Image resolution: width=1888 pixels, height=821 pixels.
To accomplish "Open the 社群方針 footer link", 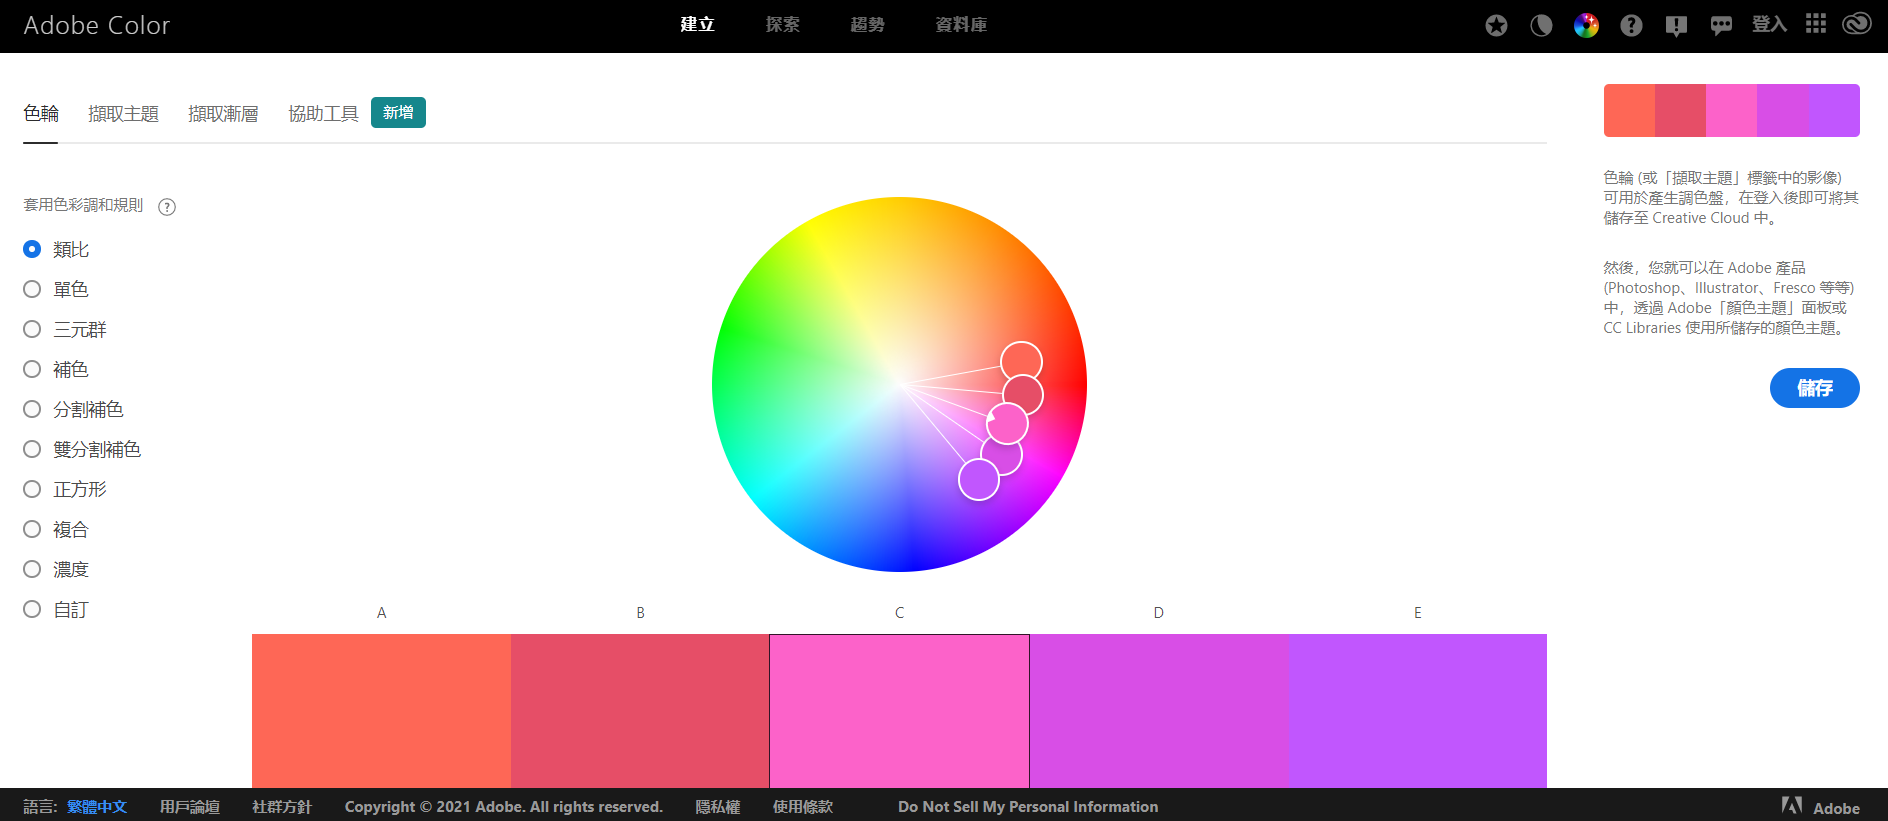I will click(282, 807).
